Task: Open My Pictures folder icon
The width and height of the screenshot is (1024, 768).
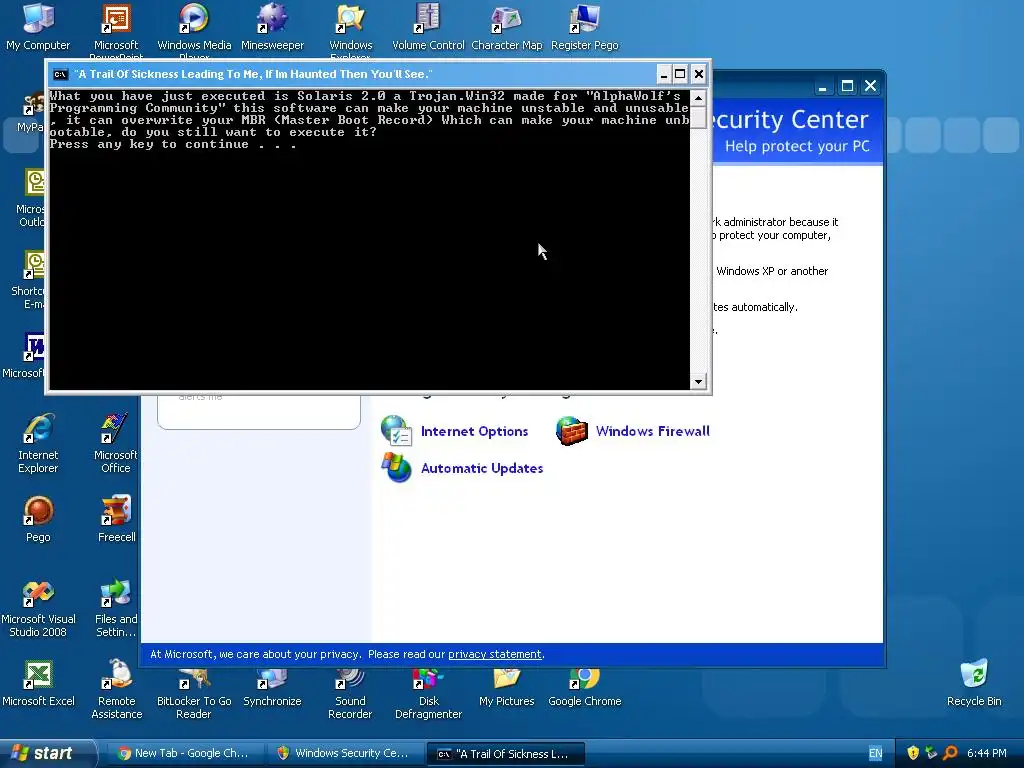Action: pos(507,688)
